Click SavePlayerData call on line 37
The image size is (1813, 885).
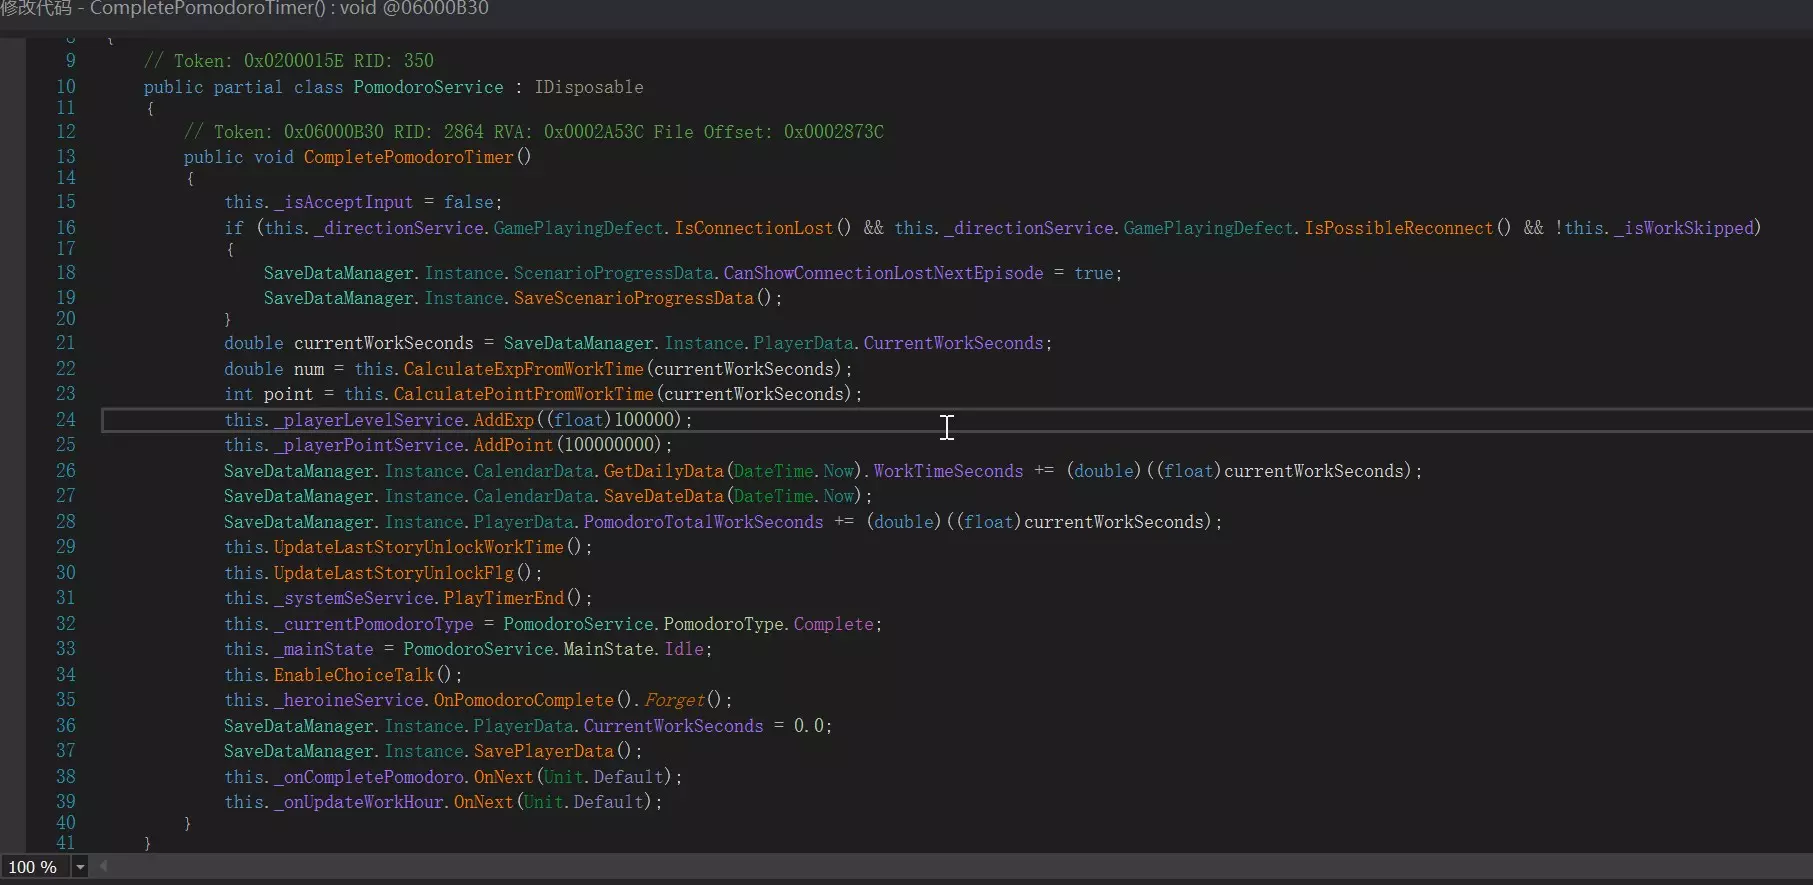point(543,751)
